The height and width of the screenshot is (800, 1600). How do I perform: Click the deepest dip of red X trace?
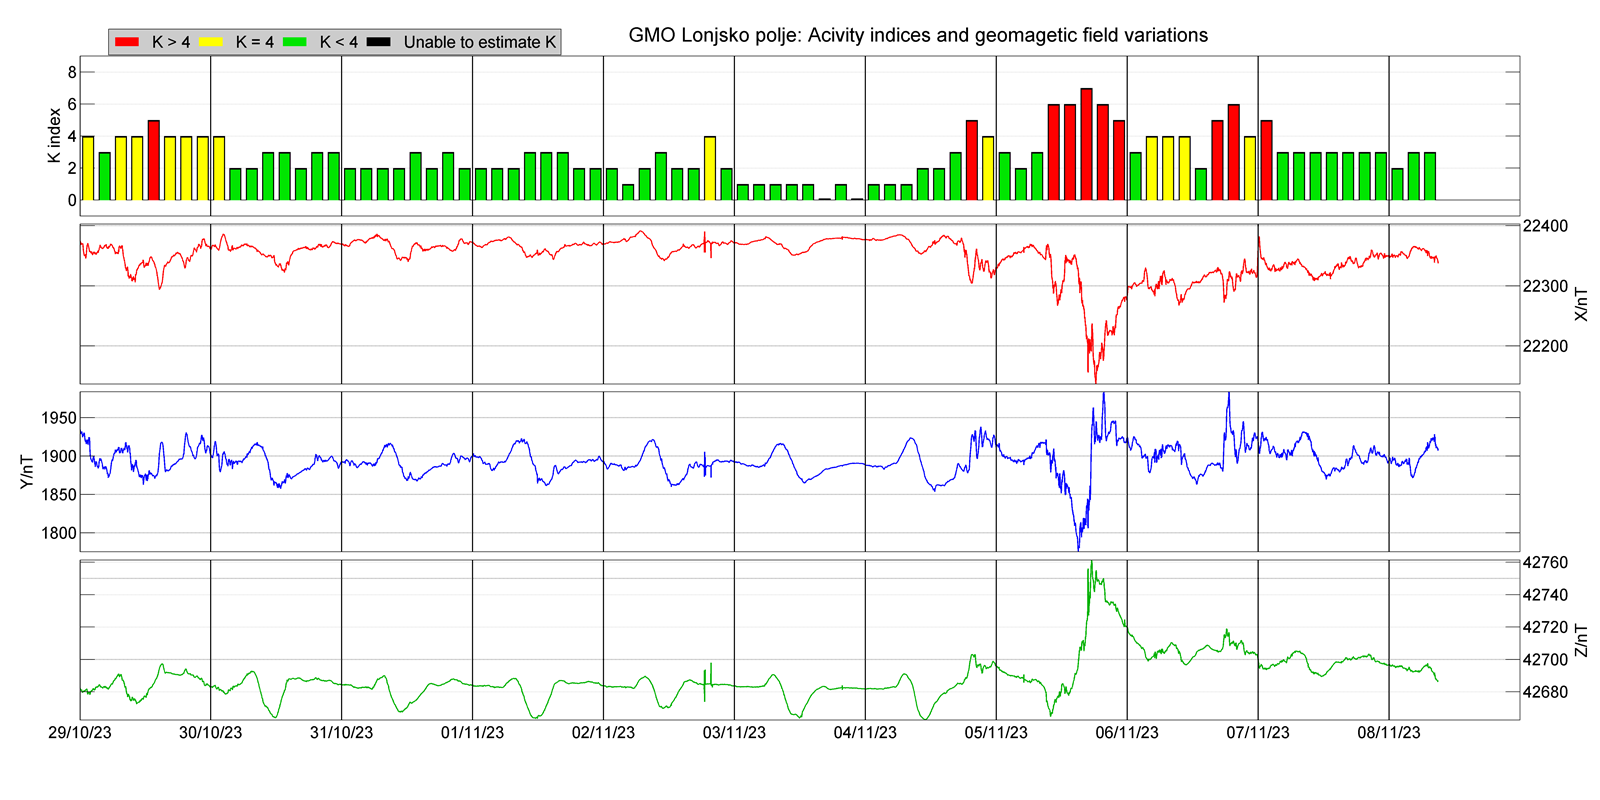[1095, 381]
